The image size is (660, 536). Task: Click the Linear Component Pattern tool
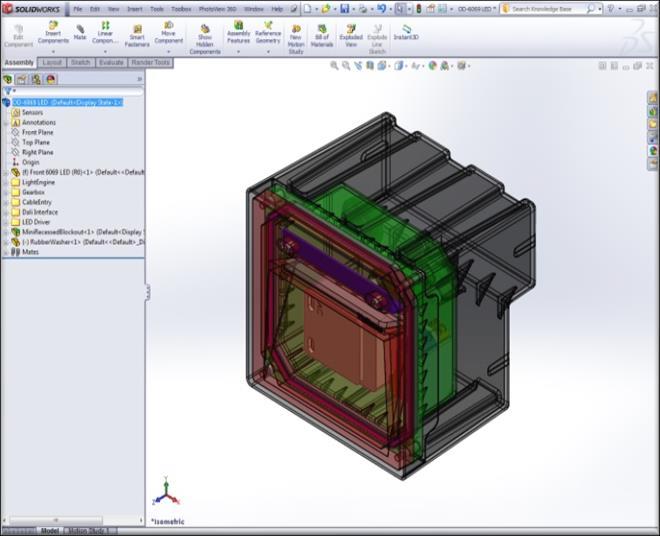(x=105, y=33)
